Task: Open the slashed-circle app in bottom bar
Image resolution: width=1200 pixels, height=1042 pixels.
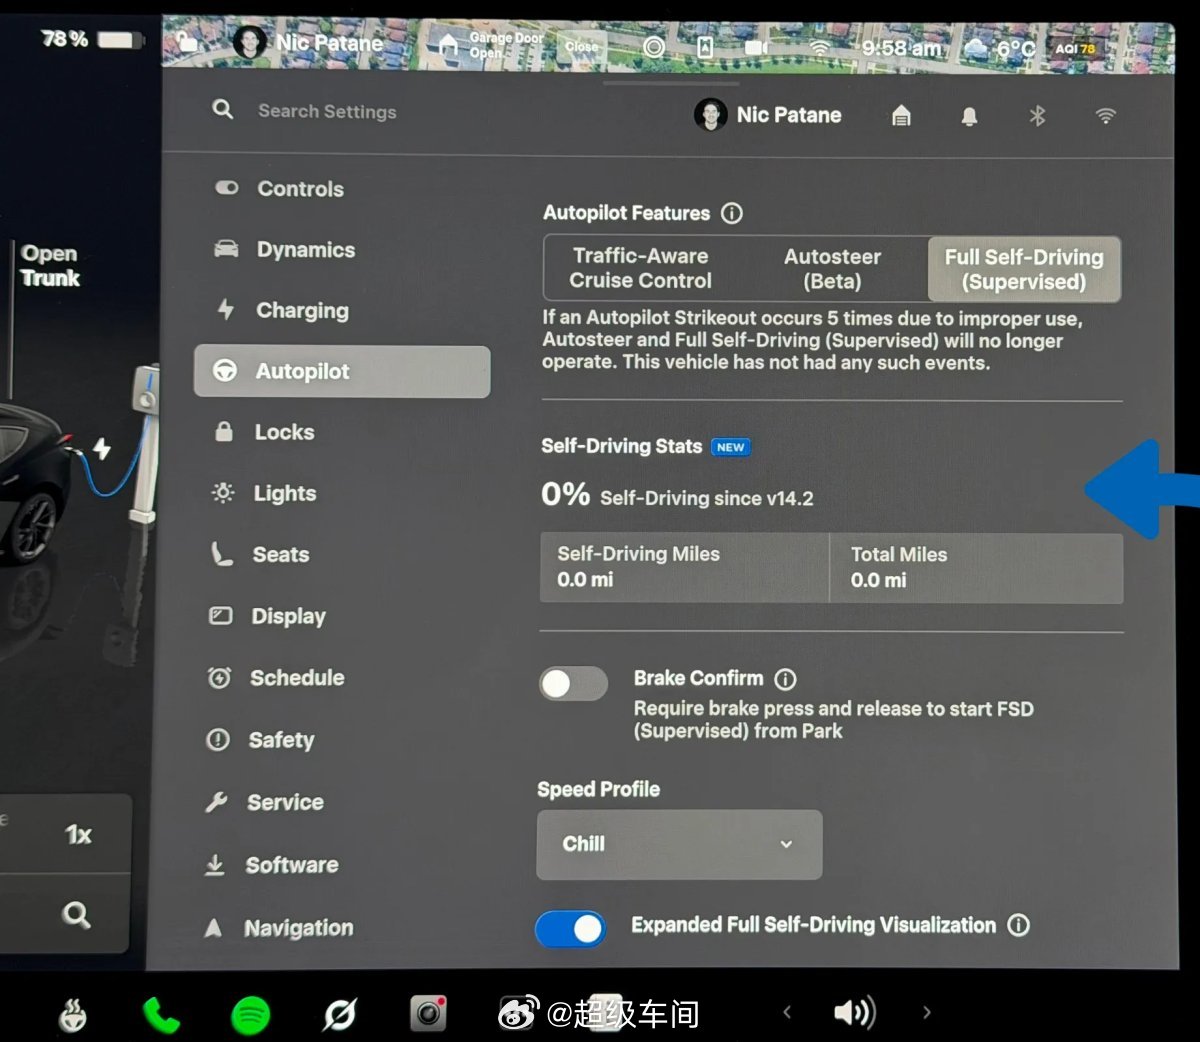Action: [340, 1015]
